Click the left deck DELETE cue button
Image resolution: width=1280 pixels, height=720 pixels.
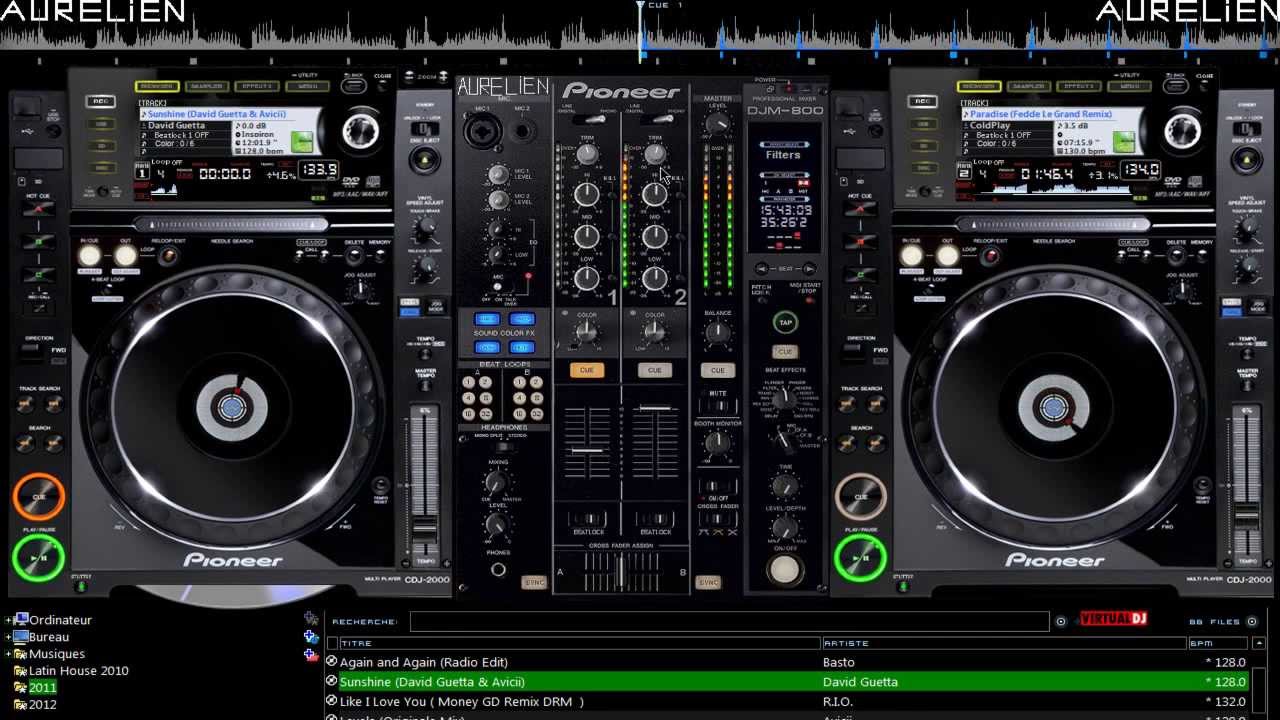click(x=355, y=256)
